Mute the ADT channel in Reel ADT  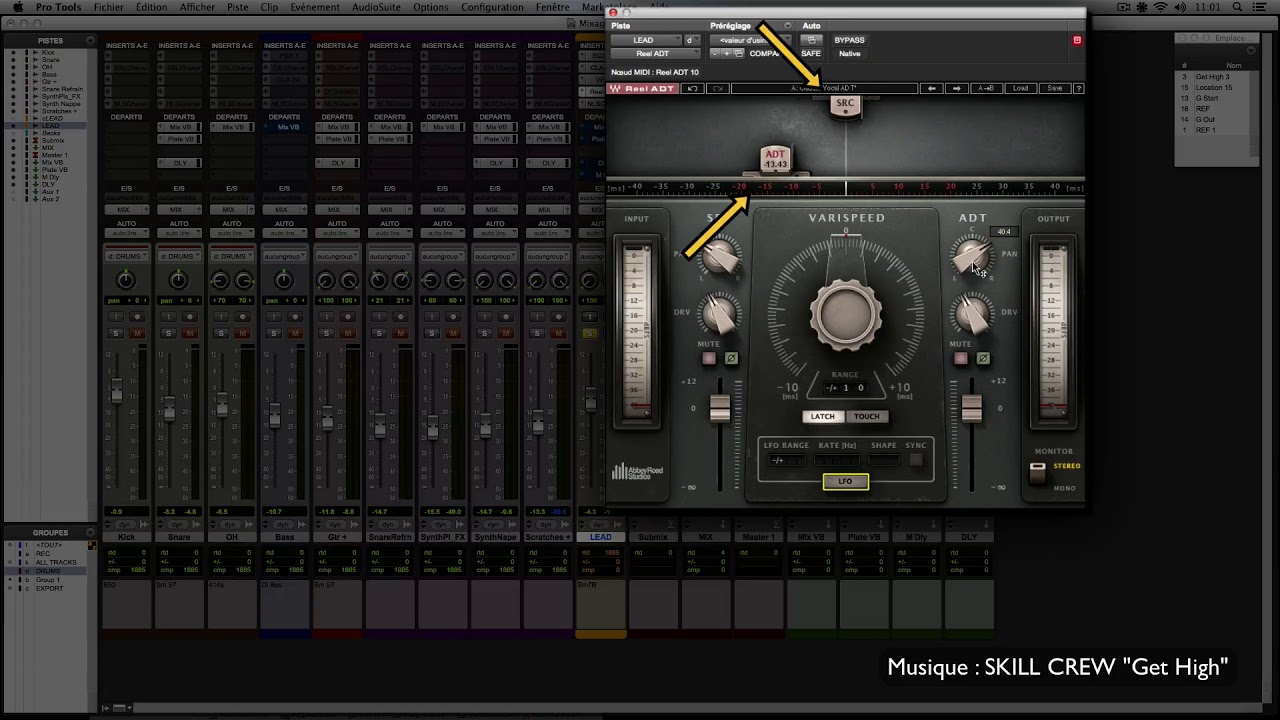961,358
